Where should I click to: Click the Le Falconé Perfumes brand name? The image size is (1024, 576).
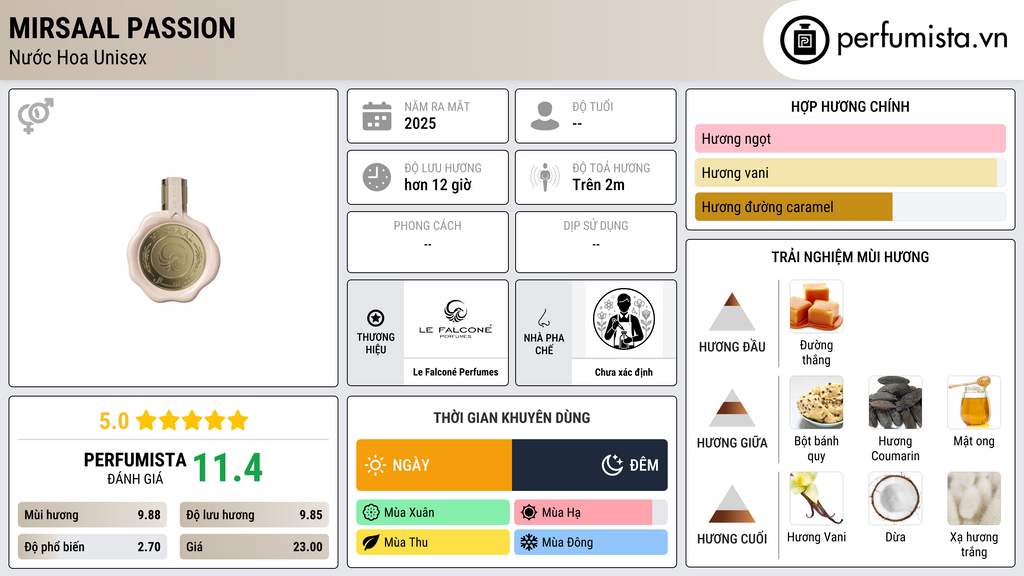coord(456,372)
